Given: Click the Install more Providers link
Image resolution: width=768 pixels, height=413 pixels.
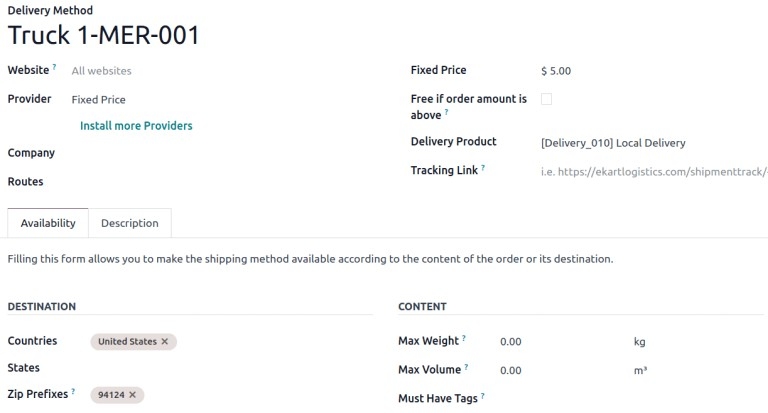Looking at the screenshot, I should pyautogui.click(x=136, y=126).
